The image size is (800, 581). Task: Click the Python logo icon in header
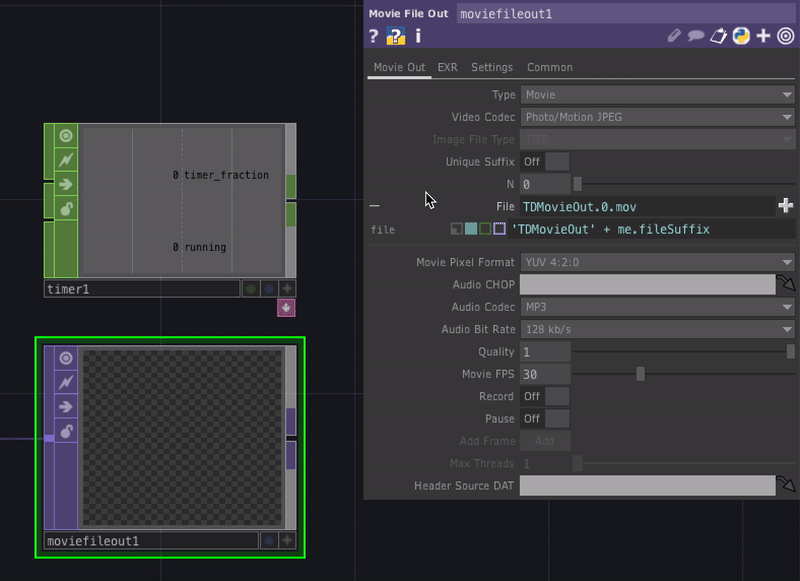(x=741, y=36)
